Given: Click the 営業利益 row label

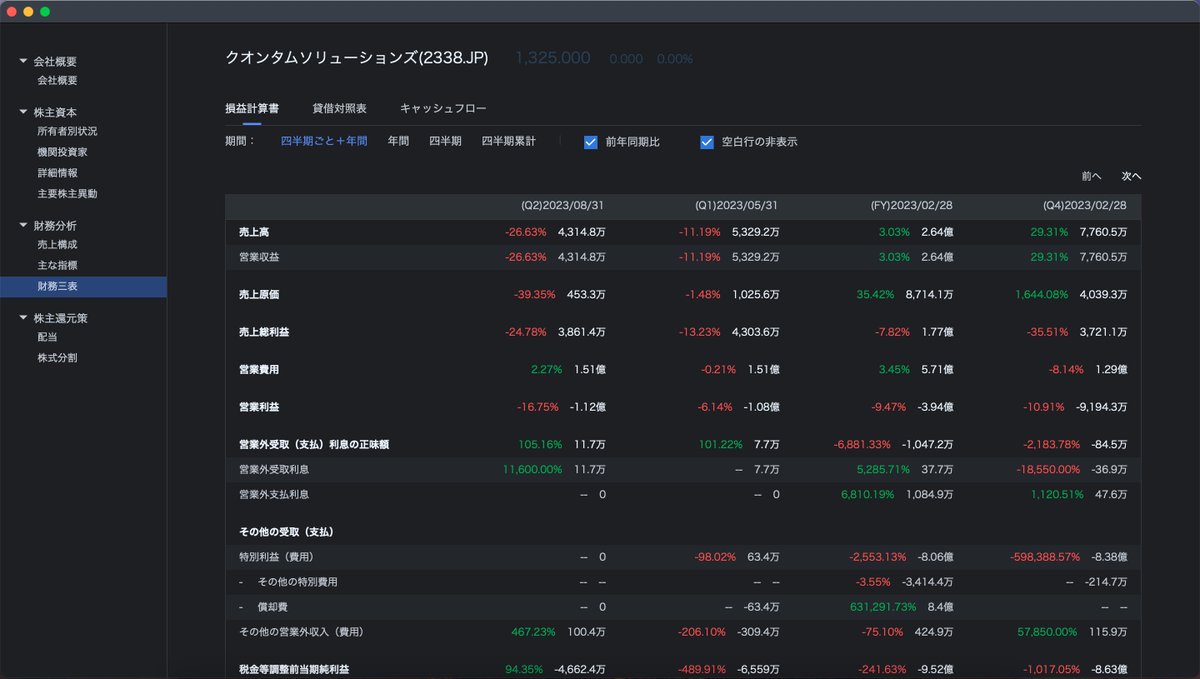Looking at the screenshot, I should 259,407.
